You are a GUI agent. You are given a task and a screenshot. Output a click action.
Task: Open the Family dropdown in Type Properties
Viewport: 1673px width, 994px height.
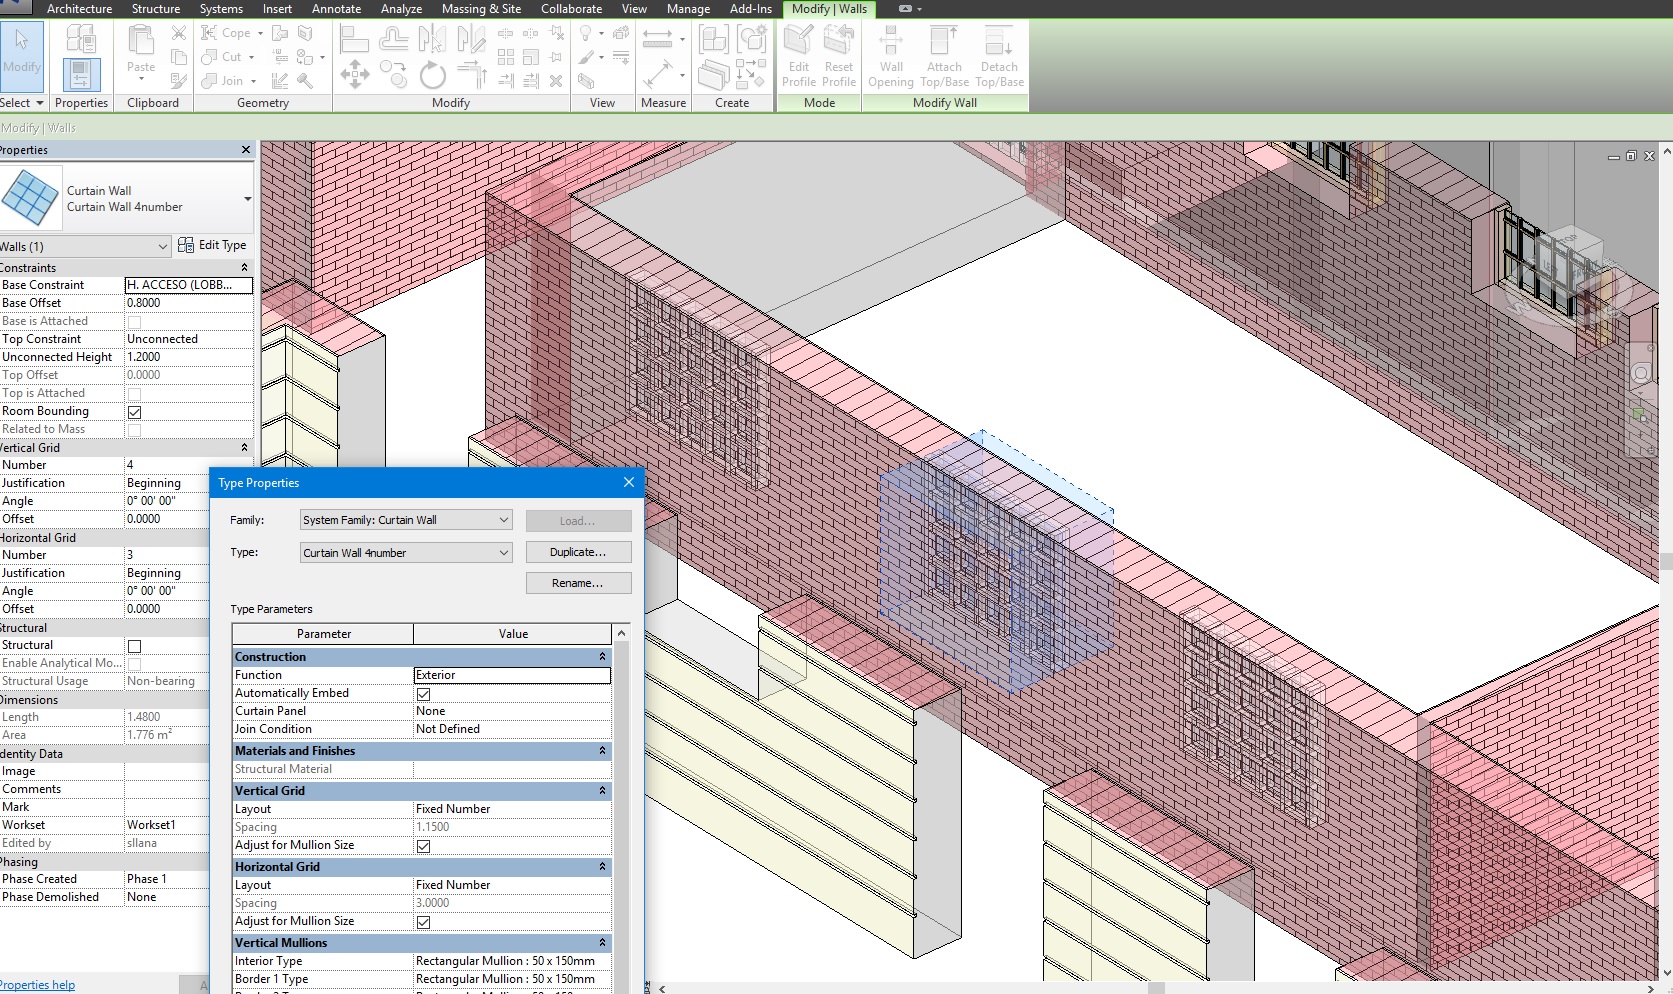406,520
